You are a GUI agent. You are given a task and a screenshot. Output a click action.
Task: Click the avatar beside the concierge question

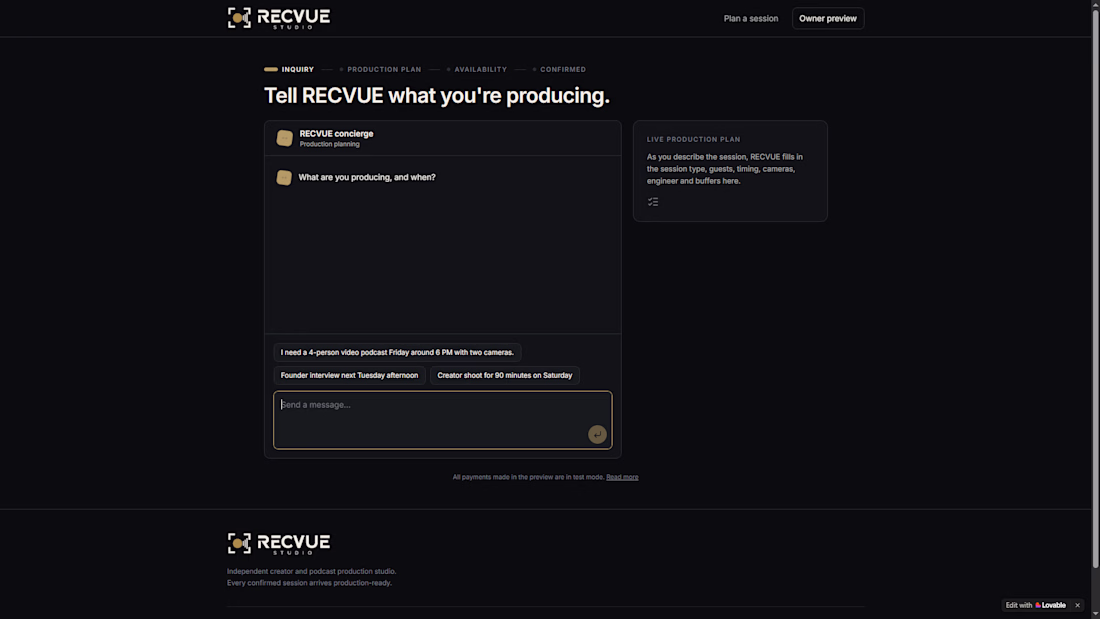pos(284,178)
